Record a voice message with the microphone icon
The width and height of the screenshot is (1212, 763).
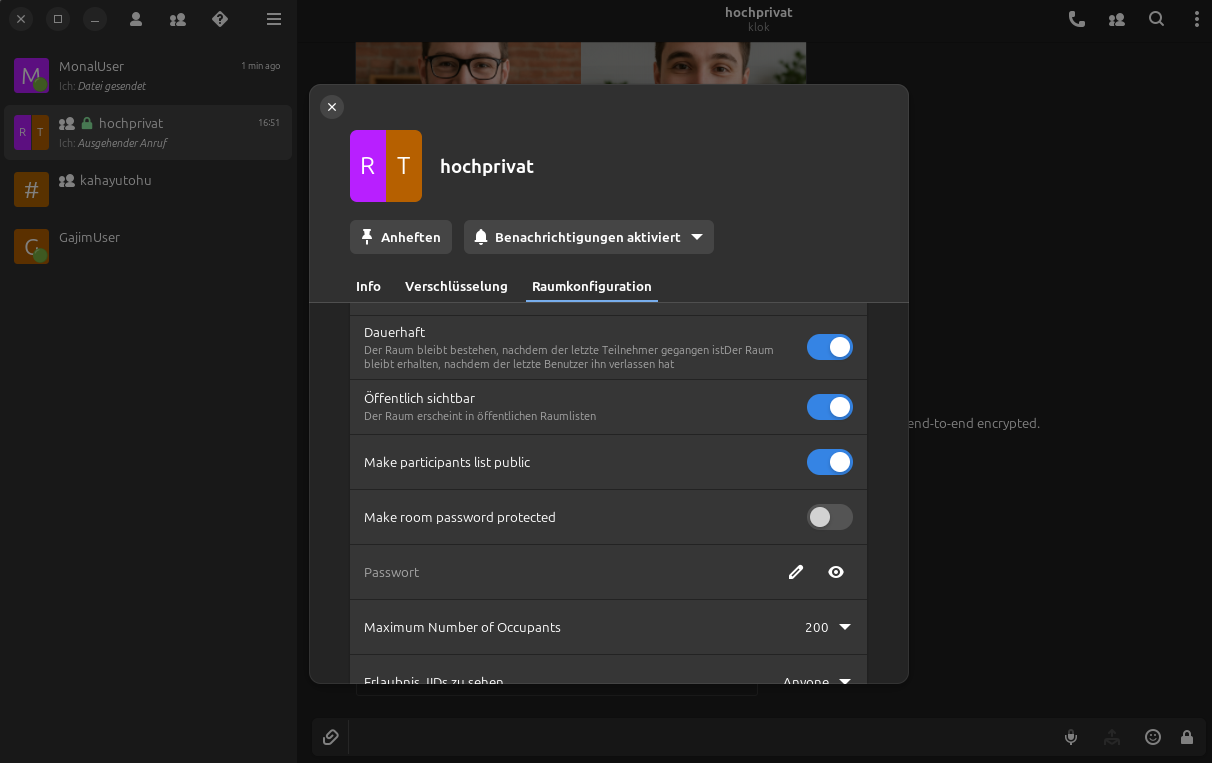(1070, 737)
